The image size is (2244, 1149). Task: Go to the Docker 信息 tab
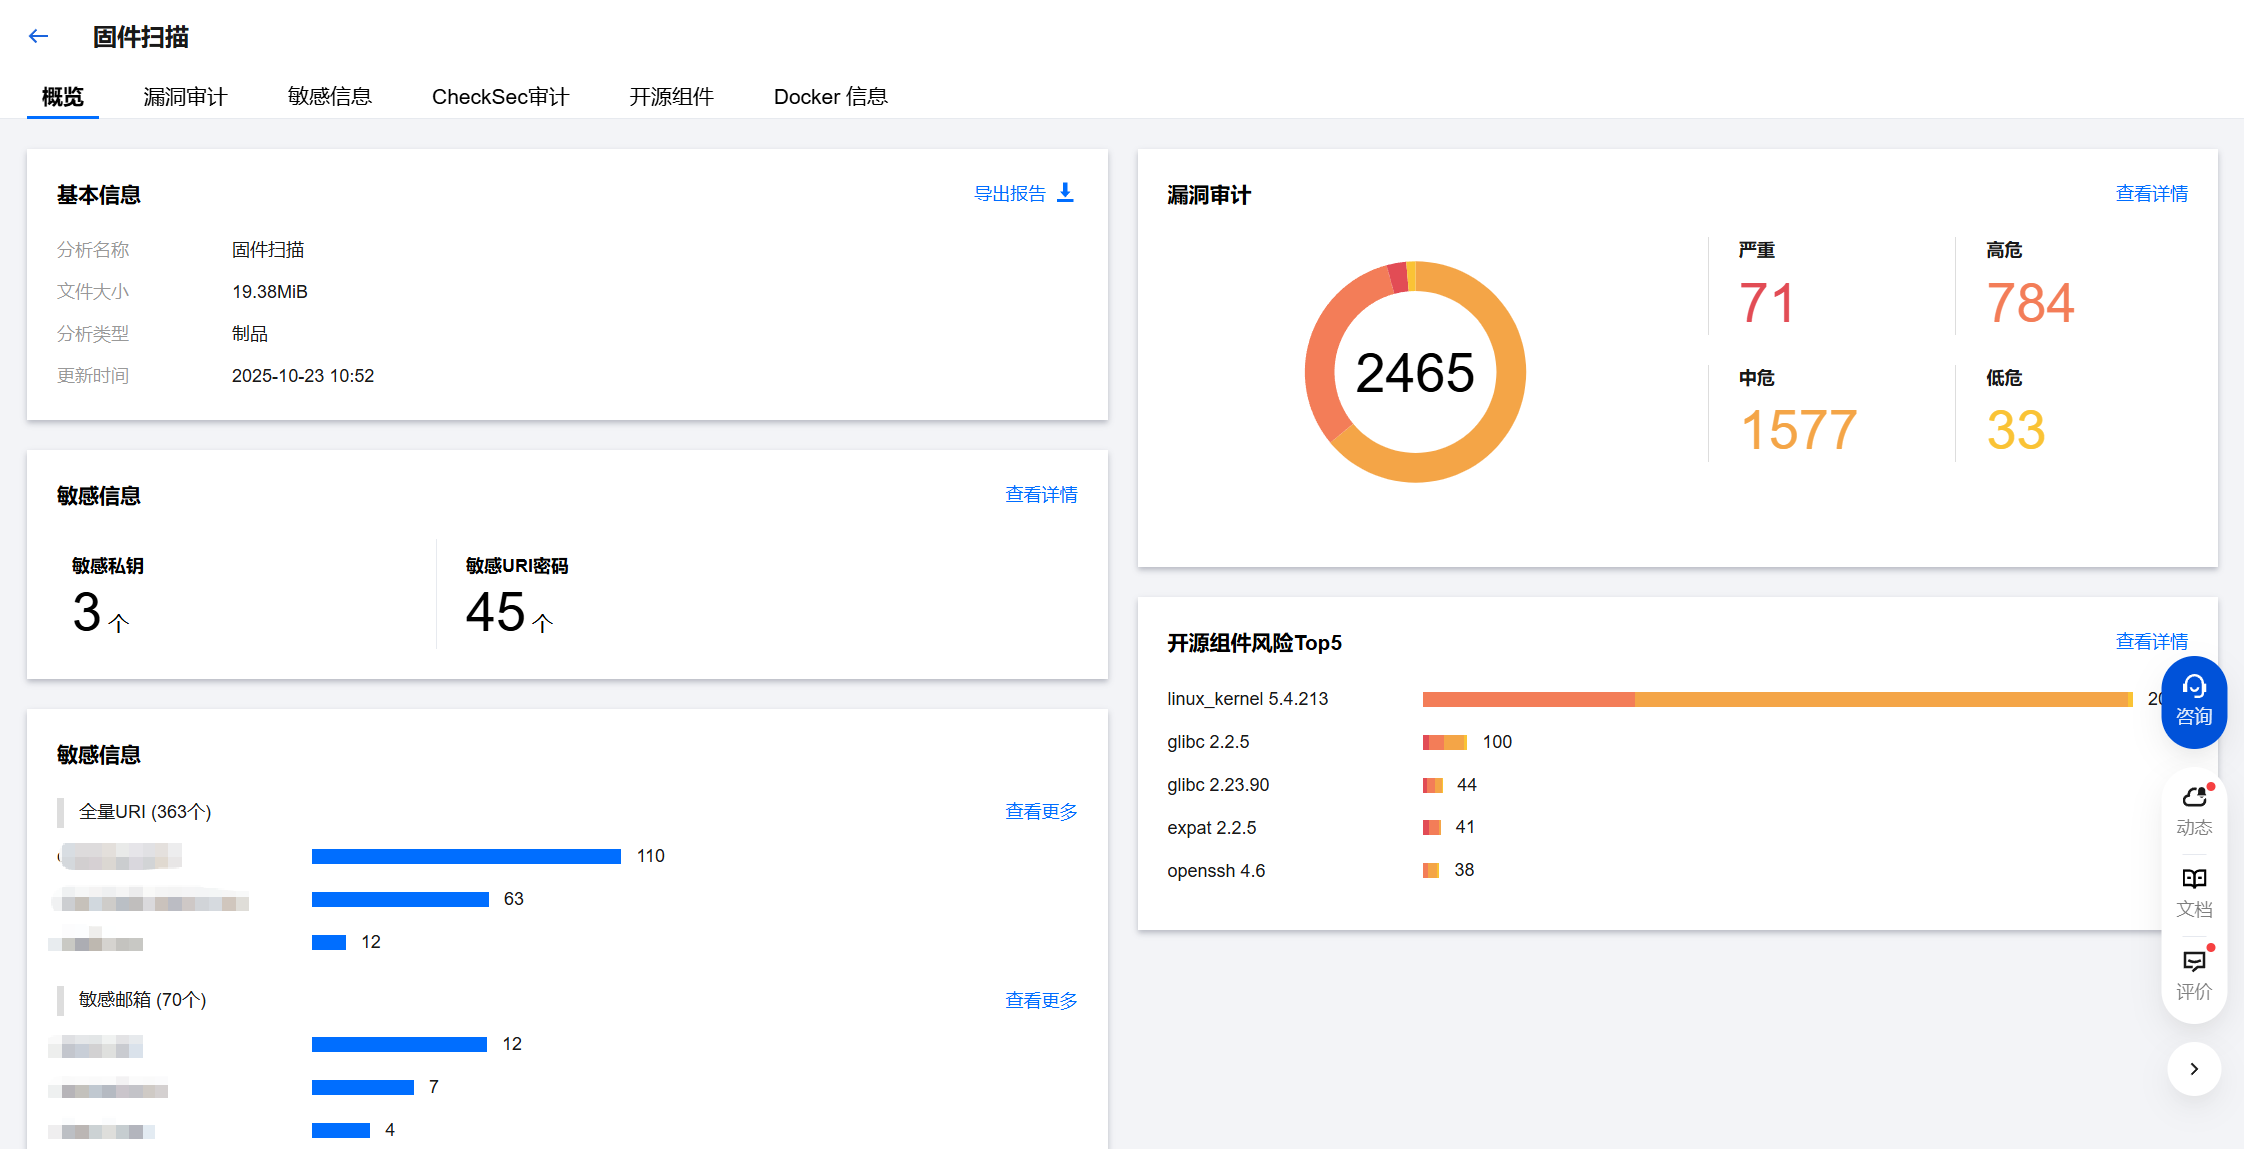click(x=830, y=97)
